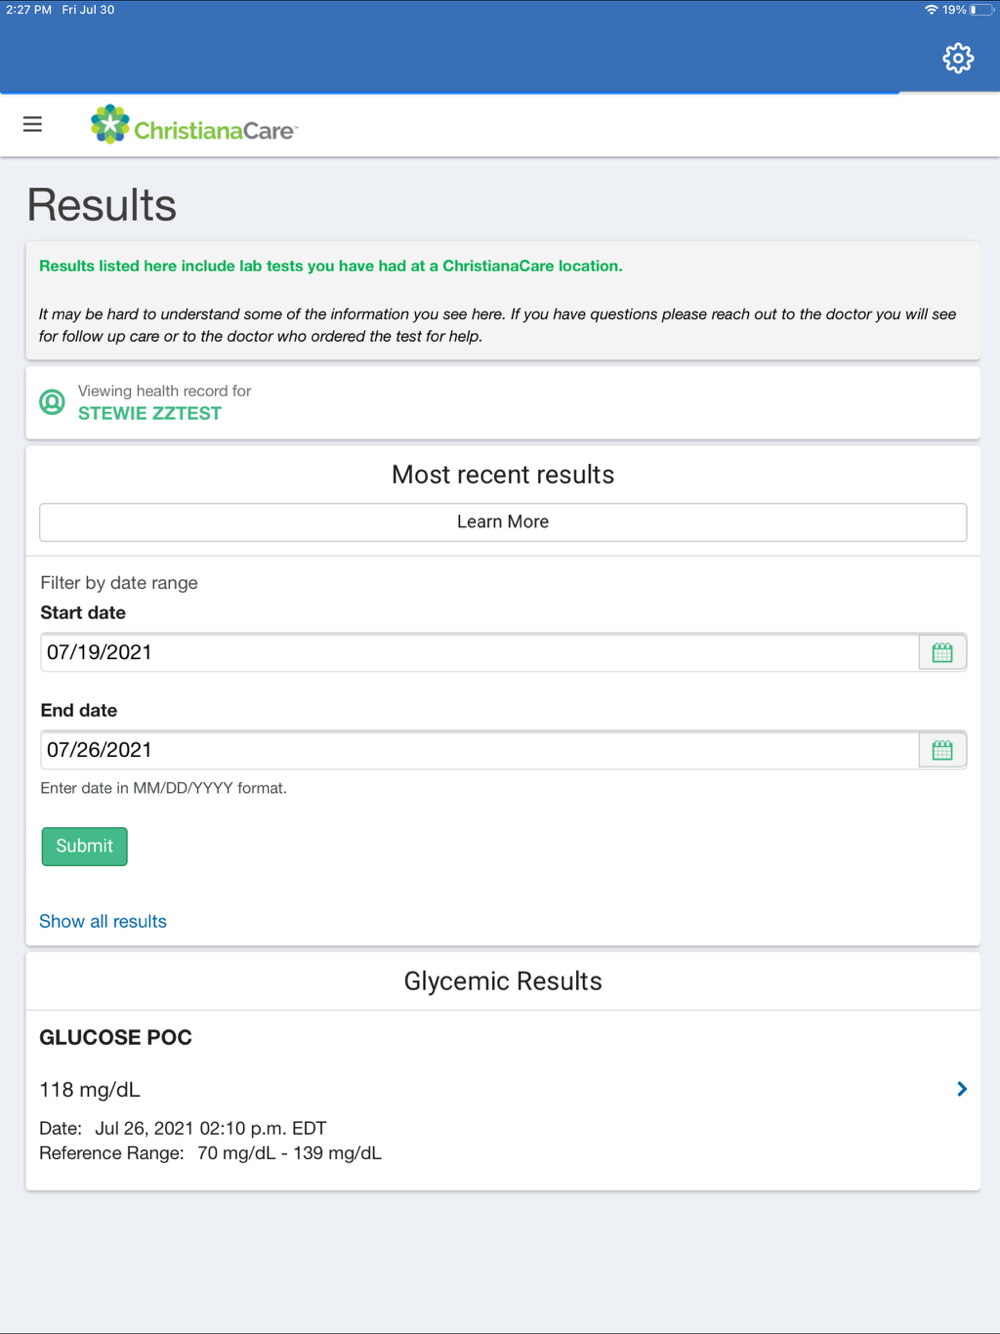Tap the Most recent results heading
This screenshot has width=1000, height=1334.
pyautogui.click(x=503, y=475)
